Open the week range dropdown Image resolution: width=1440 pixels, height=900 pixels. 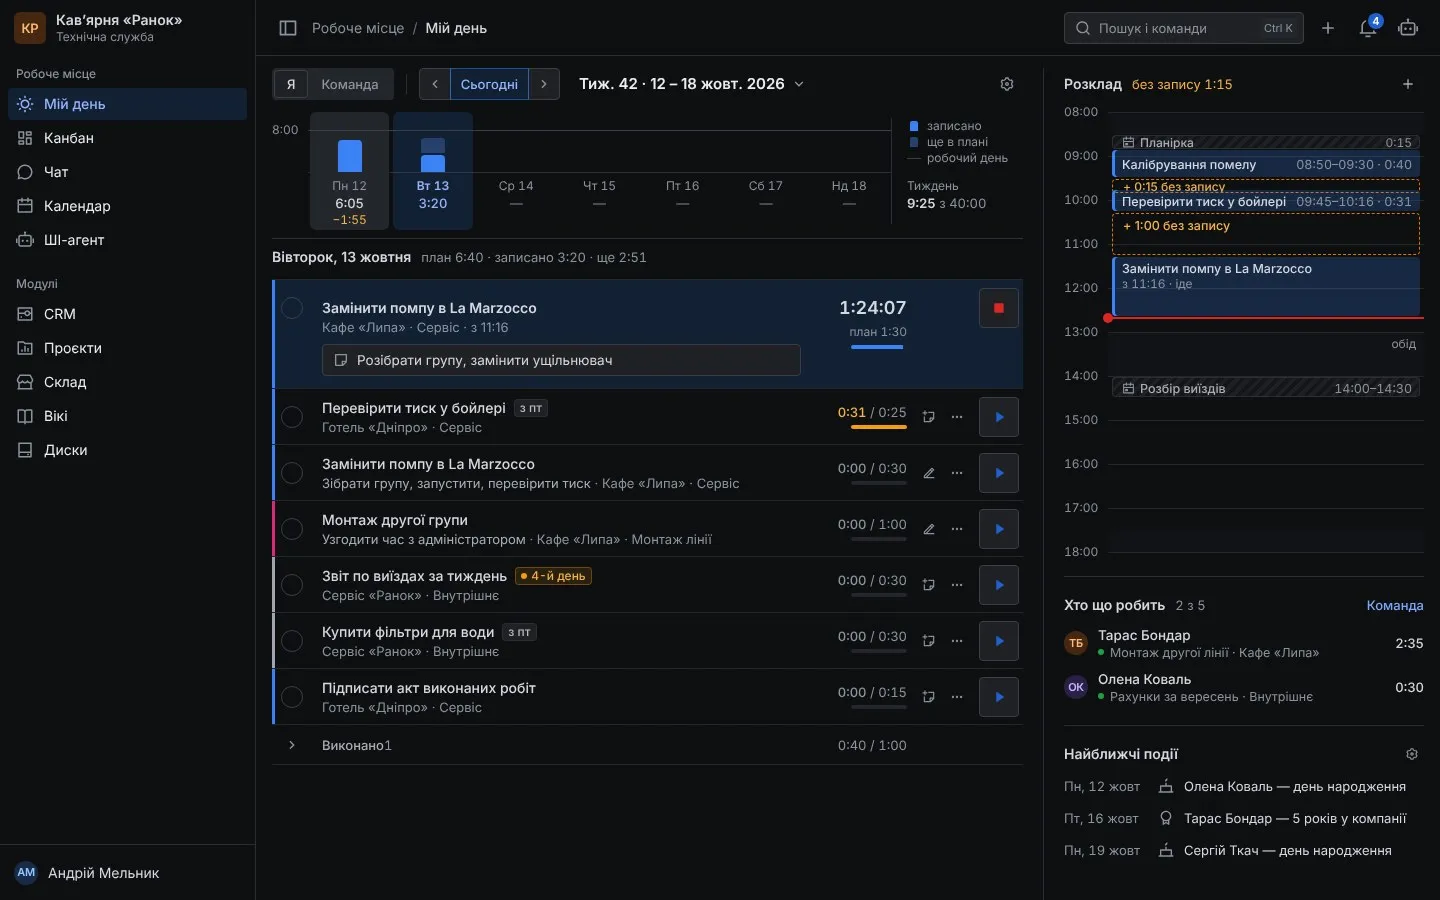(x=692, y=84)
